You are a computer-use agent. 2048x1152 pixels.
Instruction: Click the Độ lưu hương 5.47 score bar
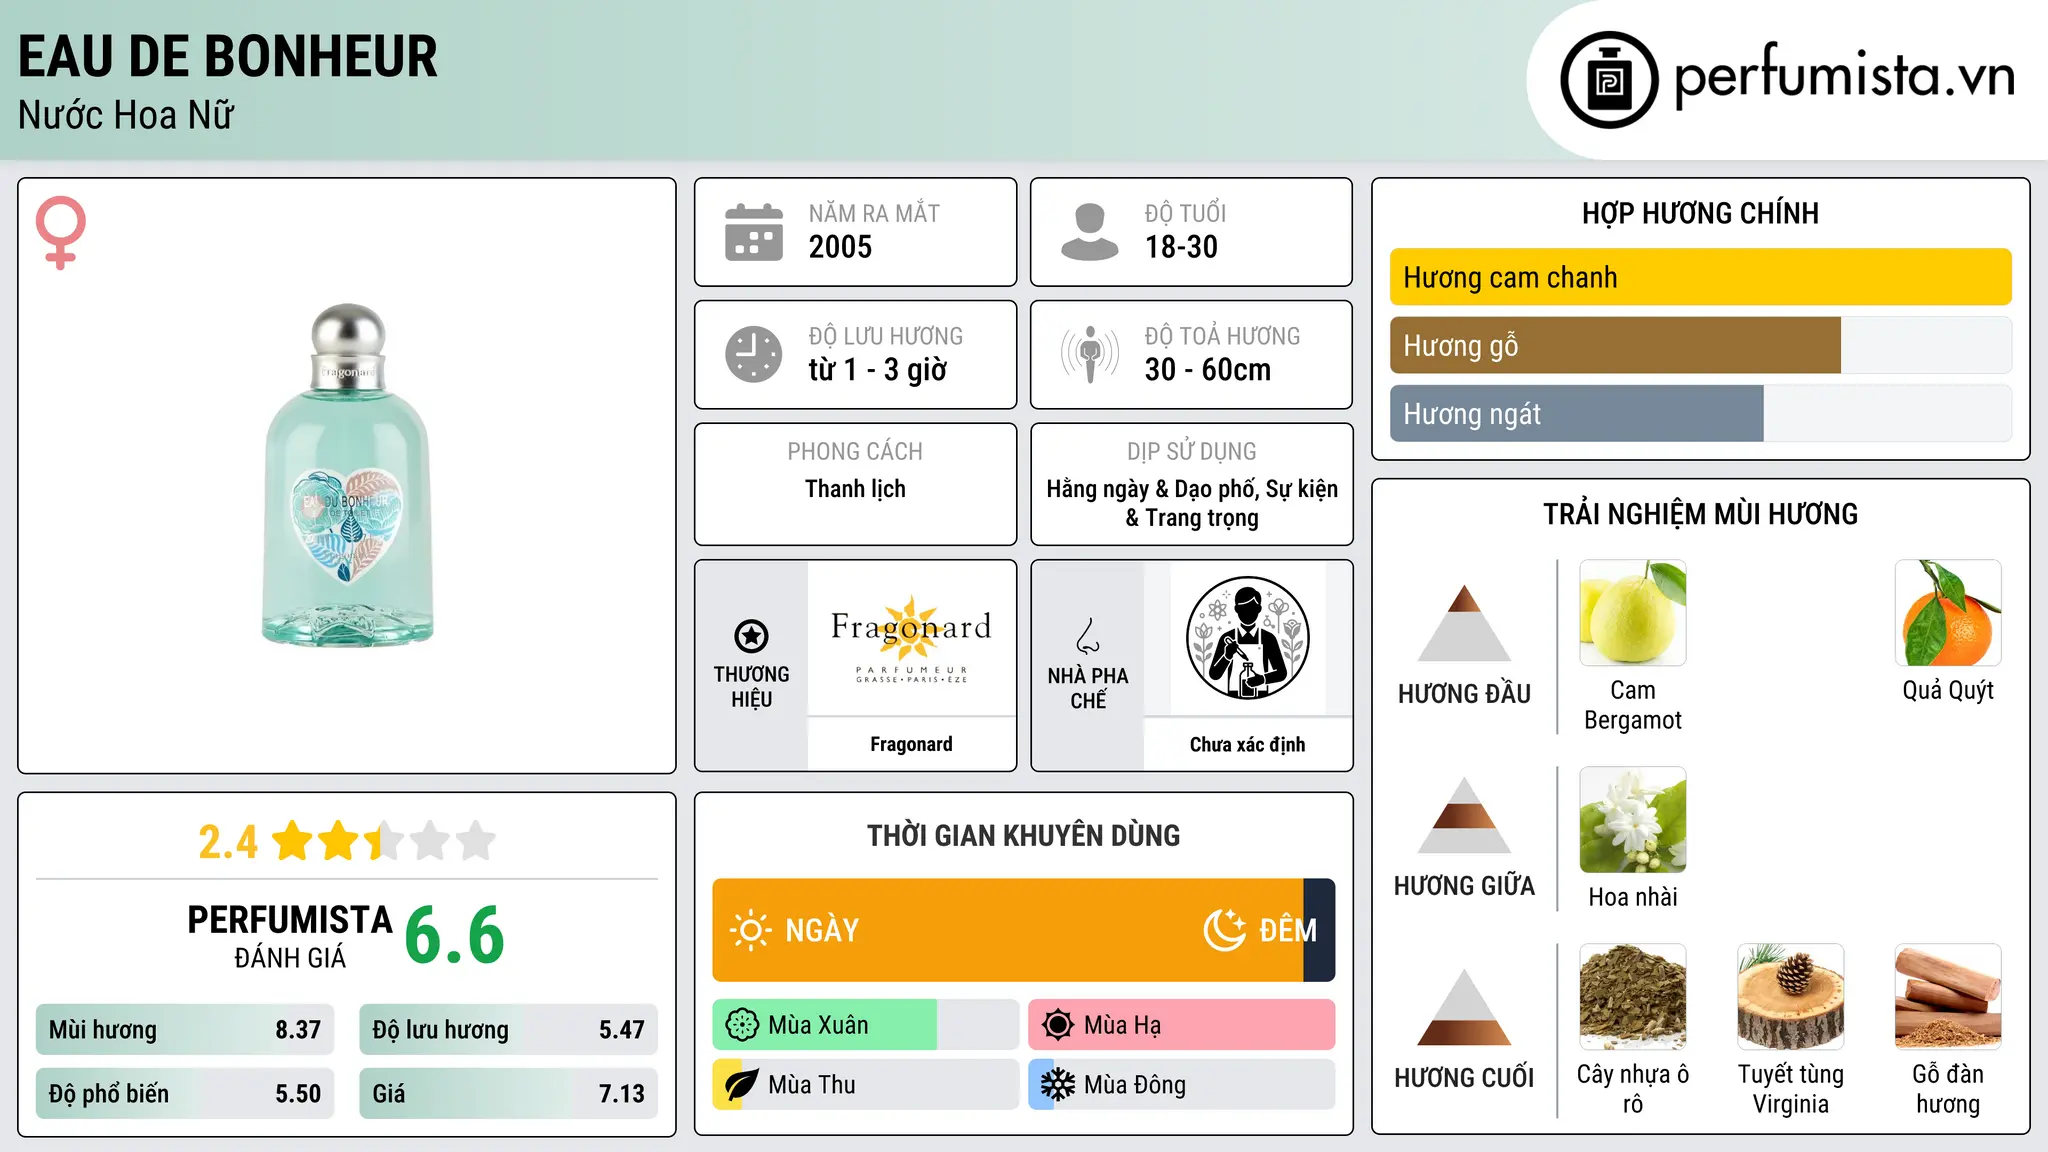tap(509, 1030)
